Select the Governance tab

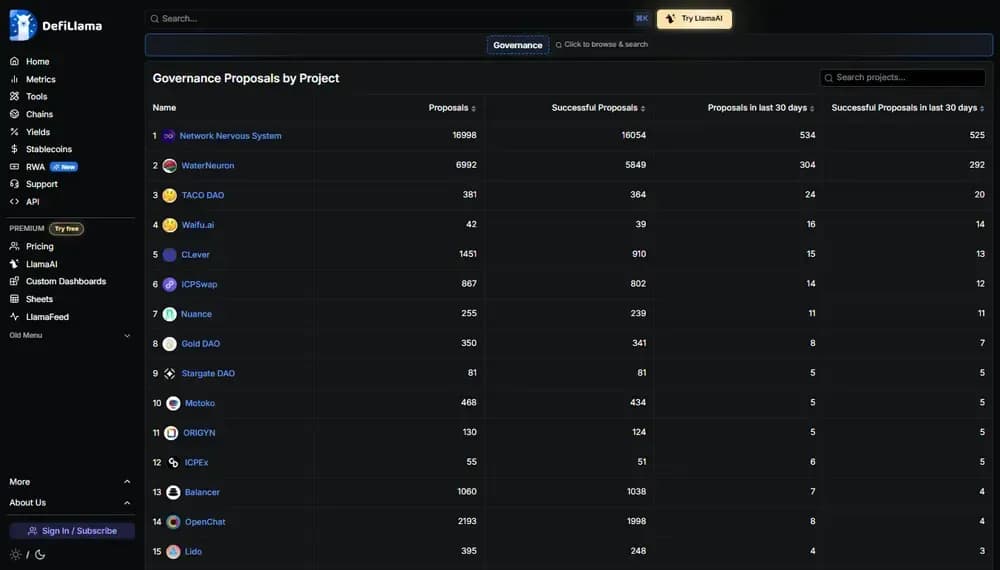coord(518,45)
